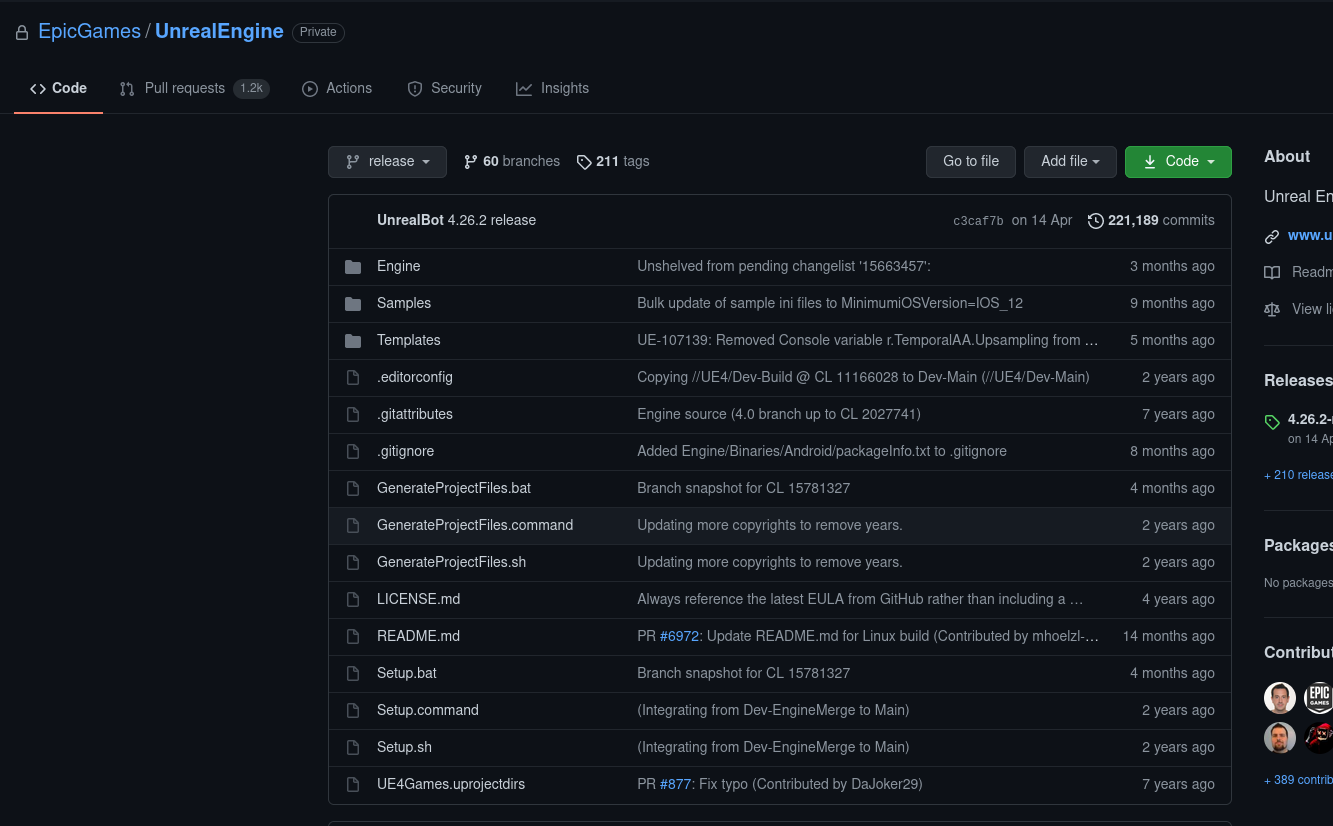View the 211 tags link

tap(613, 161)
